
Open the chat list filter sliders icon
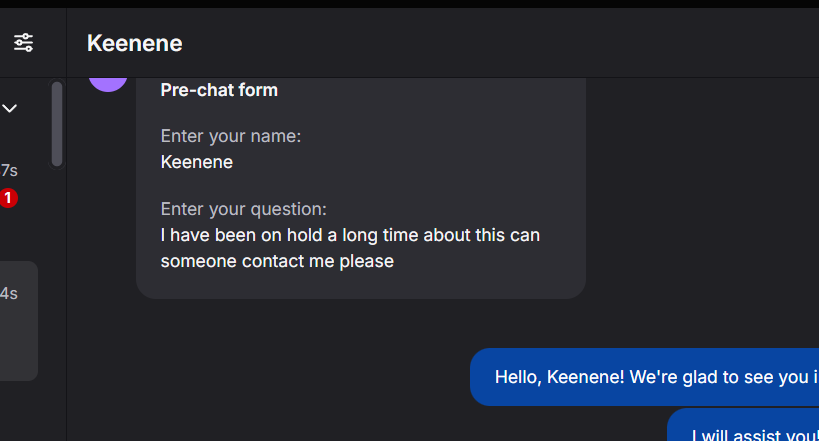tap(24, 43)
